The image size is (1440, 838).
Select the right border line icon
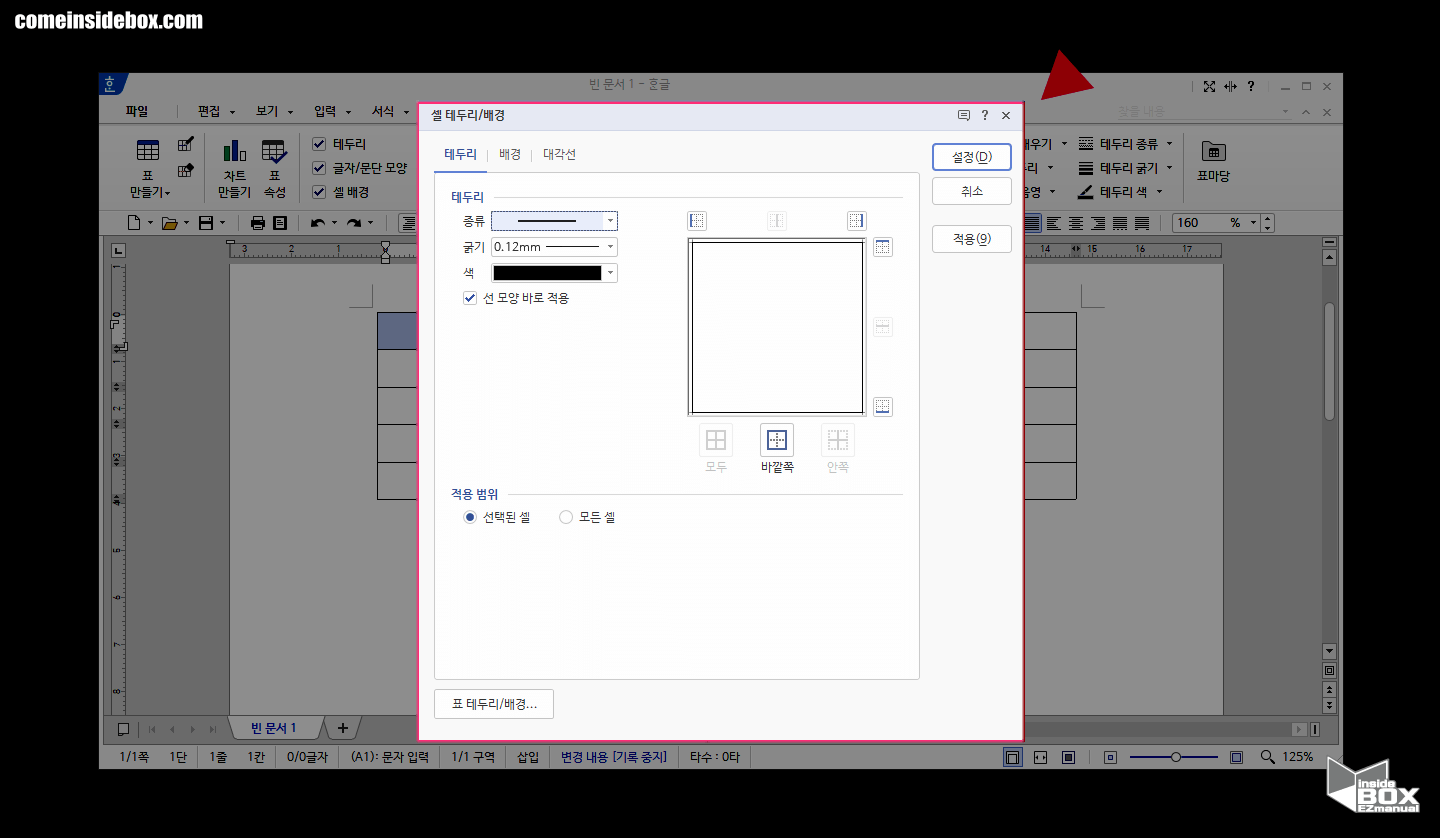point(856,221)
